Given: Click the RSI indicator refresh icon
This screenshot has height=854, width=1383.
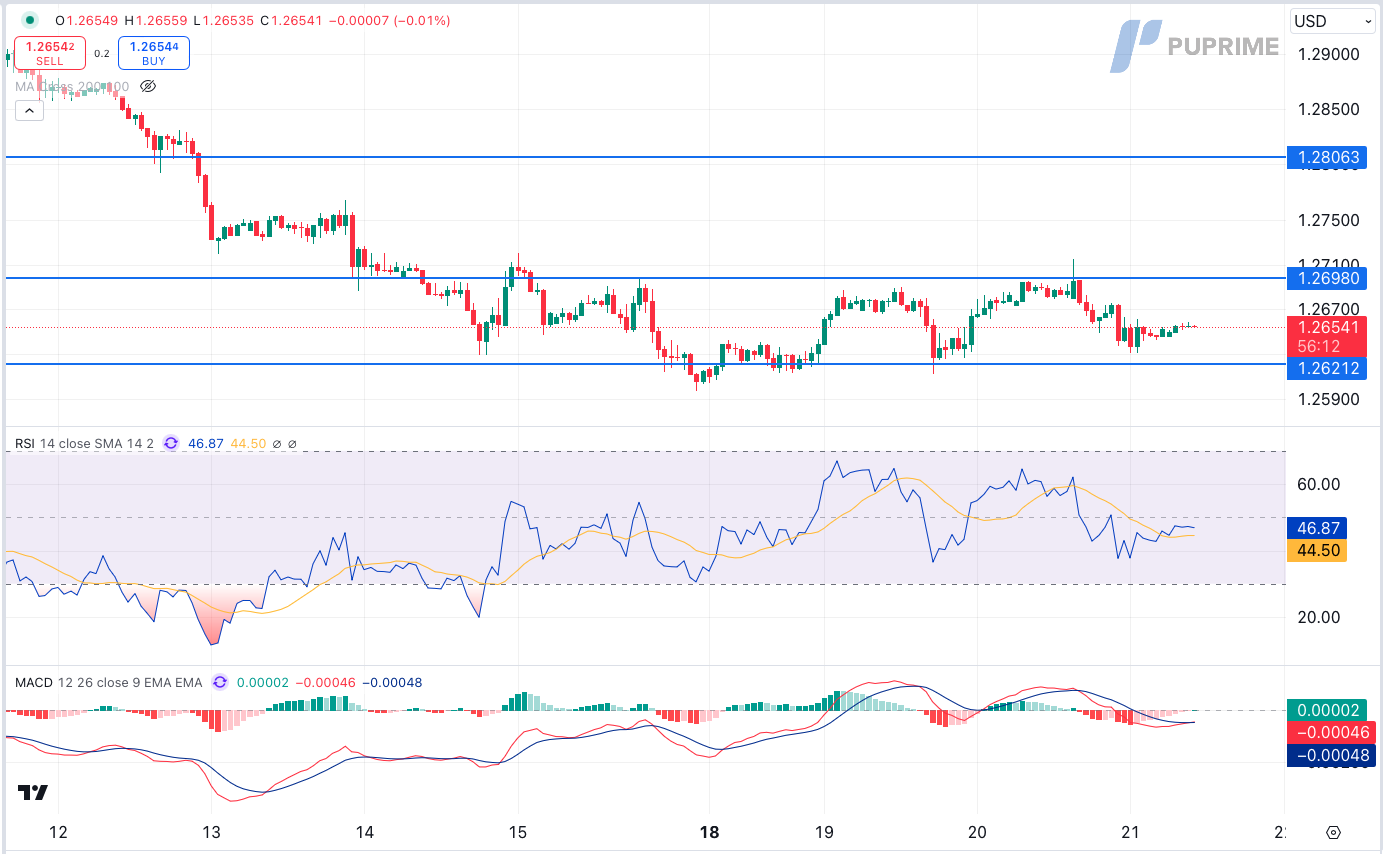Looking at the screenshot, I should [x=171, y=443].
